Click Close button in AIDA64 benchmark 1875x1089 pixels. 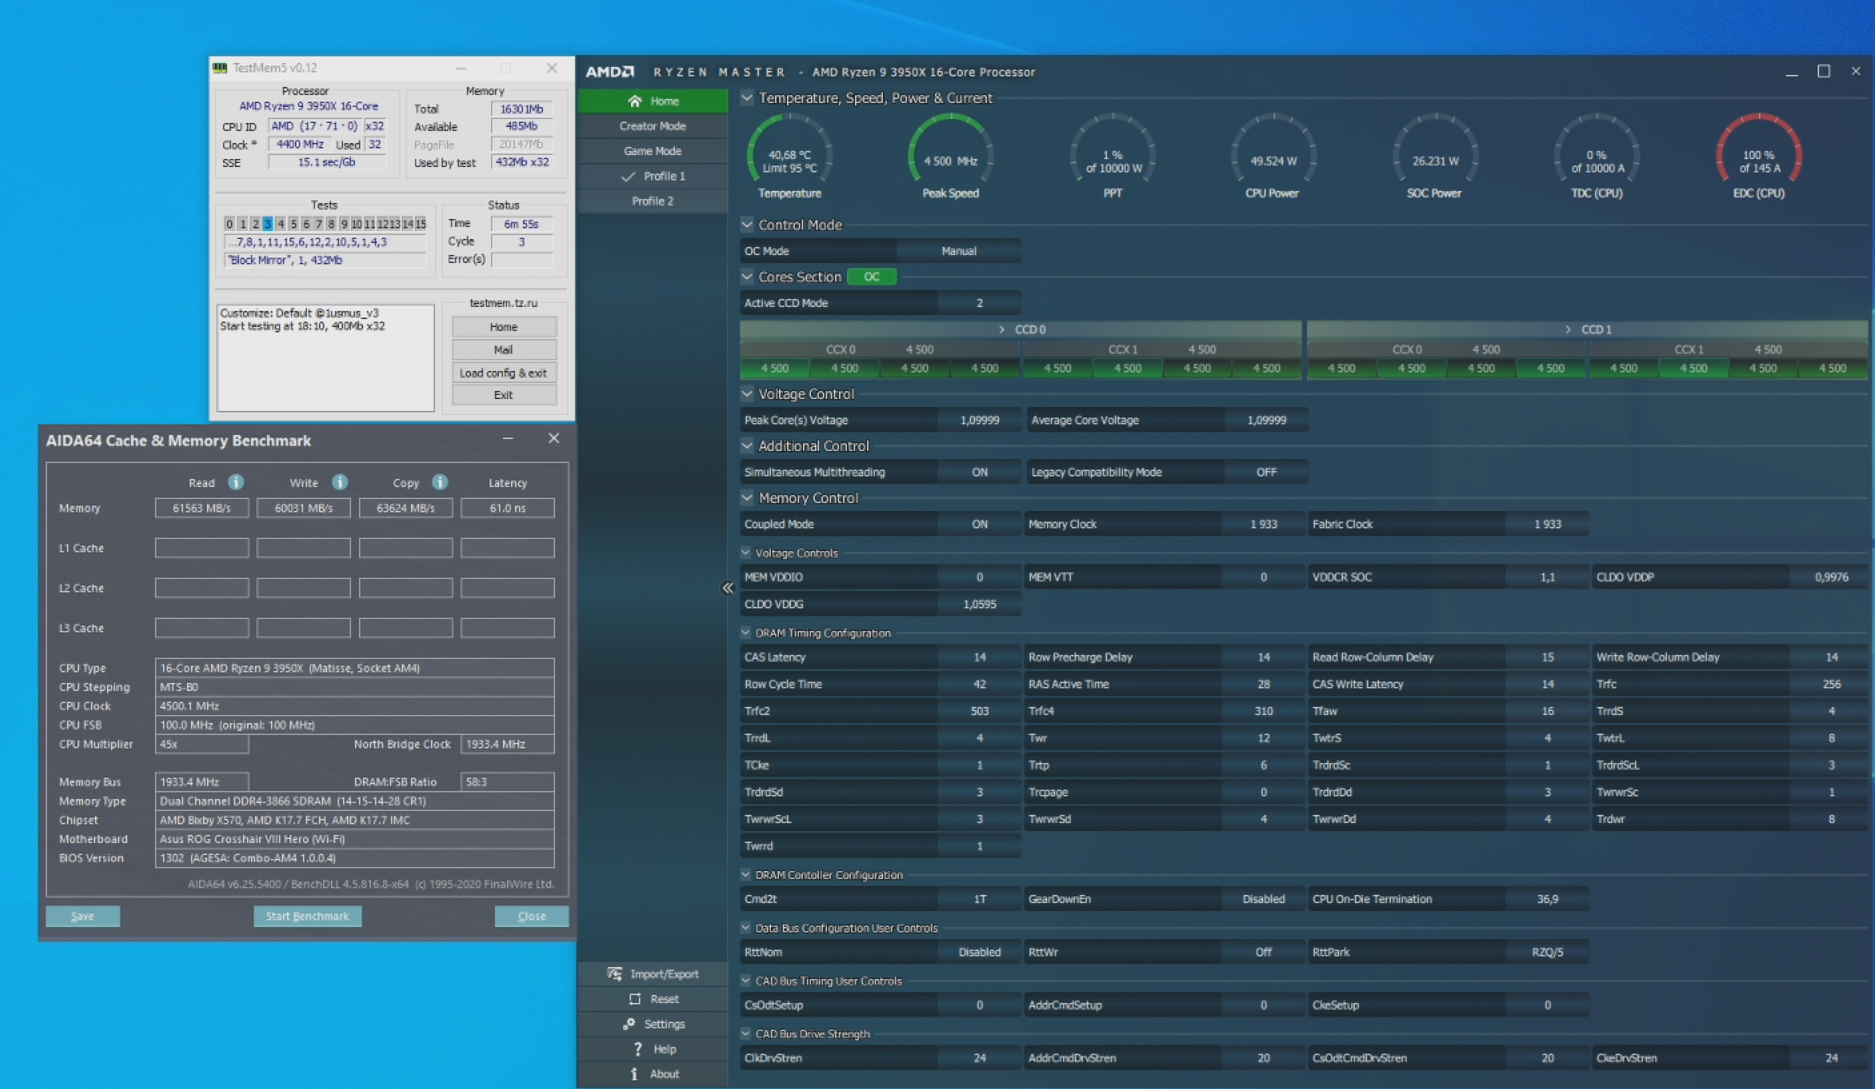tap(532, 916)
